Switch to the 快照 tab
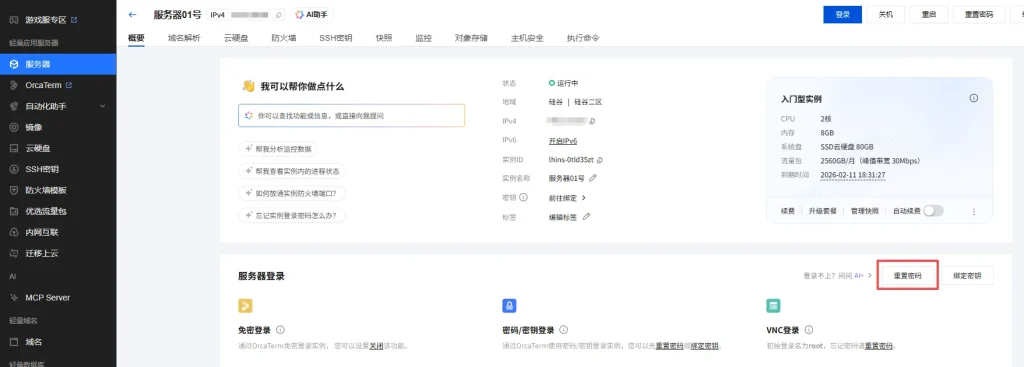This screenshot has width=1024, height=367. click(384, 38)
